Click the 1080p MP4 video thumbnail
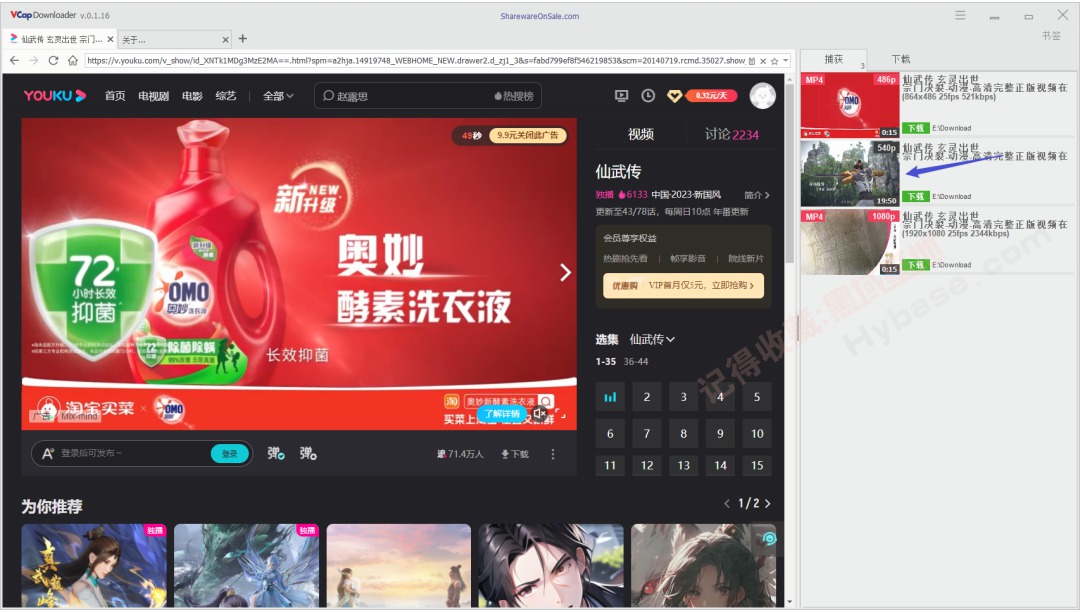The width and height of the screenshot is (1081, 612). (849, 242)
